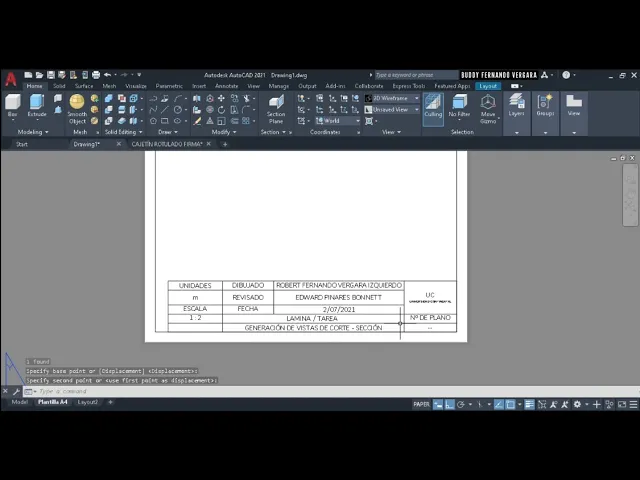Click the Smooth Object mesh tool
640x480 pixels.
pyautogui.click(x=77, y=109)
